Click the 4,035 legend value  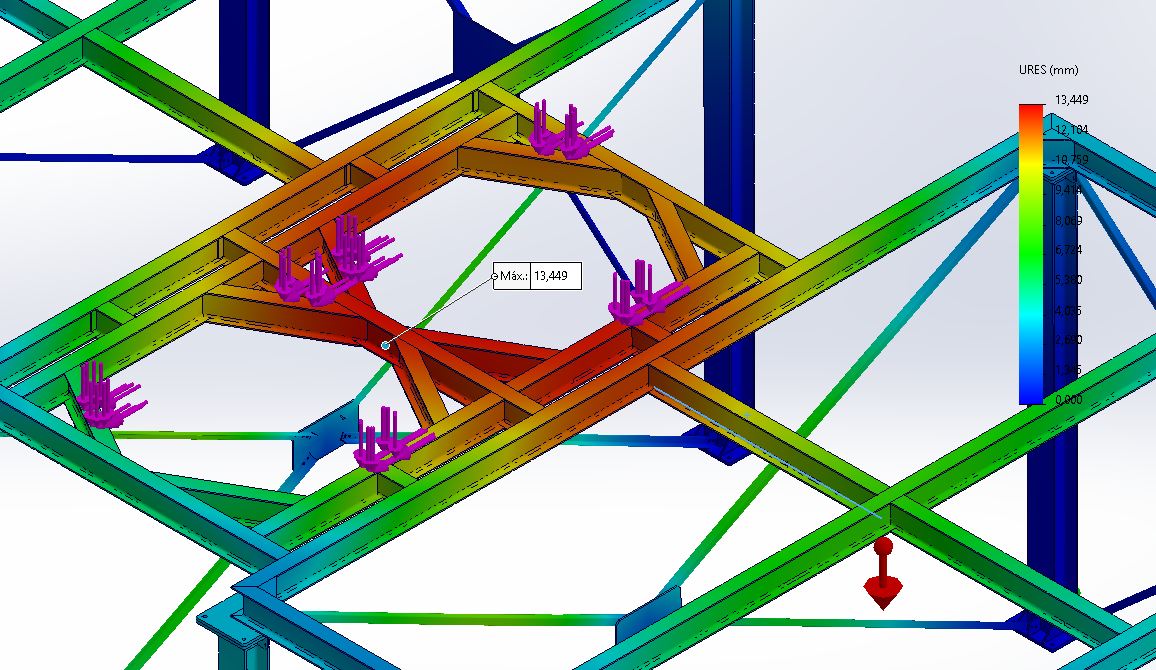[x=1068, y=310]
